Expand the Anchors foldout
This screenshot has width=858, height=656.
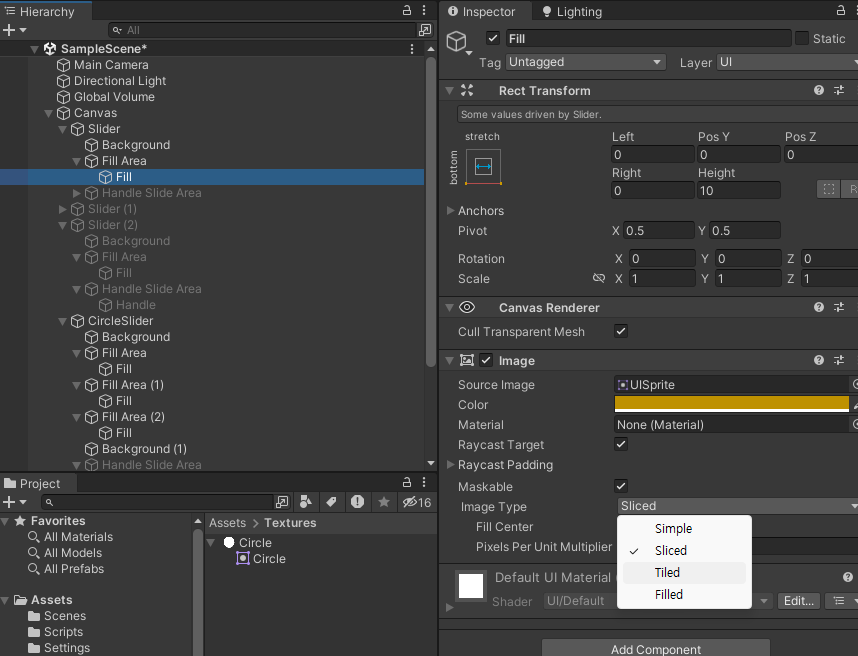[x=450, y=211]
